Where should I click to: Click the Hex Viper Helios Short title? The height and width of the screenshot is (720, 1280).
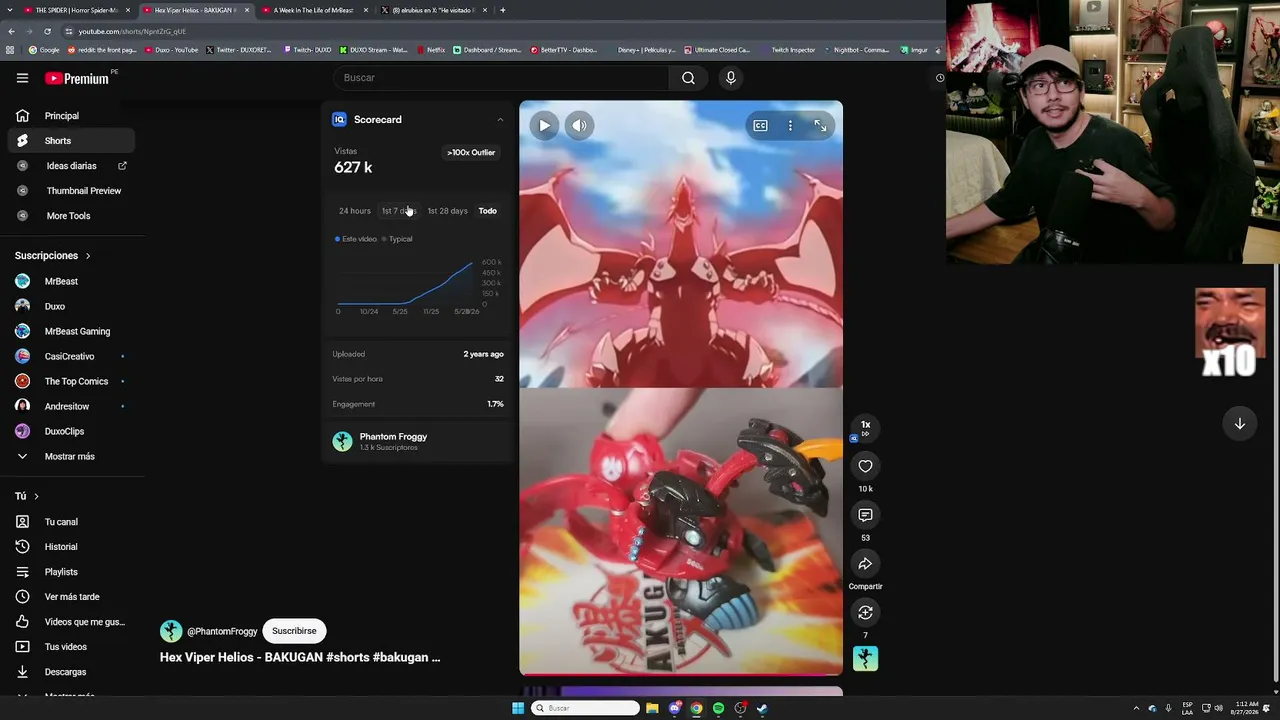(300, 657)
